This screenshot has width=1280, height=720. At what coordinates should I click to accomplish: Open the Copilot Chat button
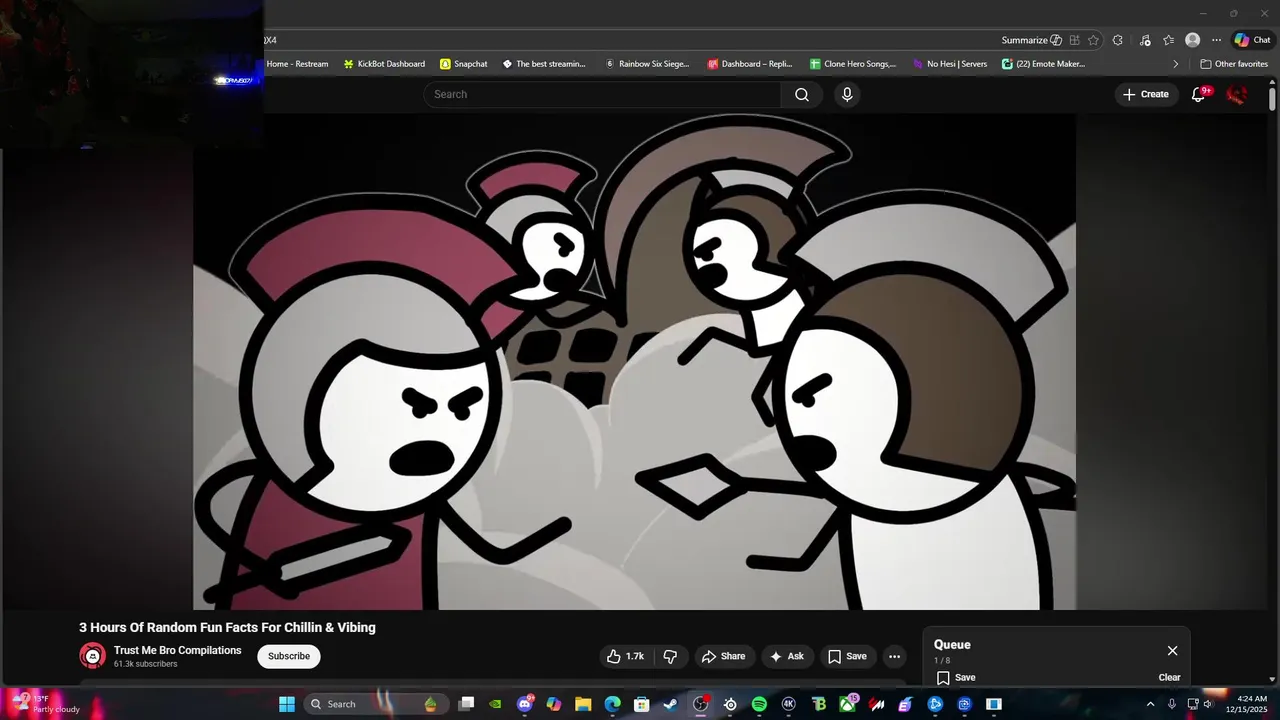[x=1253, y=40]
